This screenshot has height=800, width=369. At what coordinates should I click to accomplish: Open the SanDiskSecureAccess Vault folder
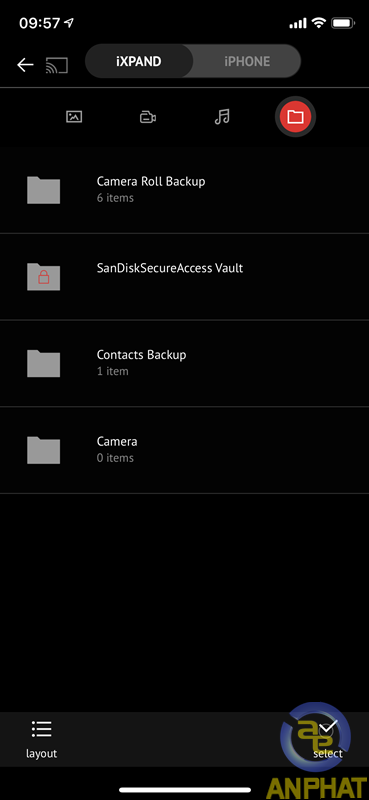(x=184, y=277)
